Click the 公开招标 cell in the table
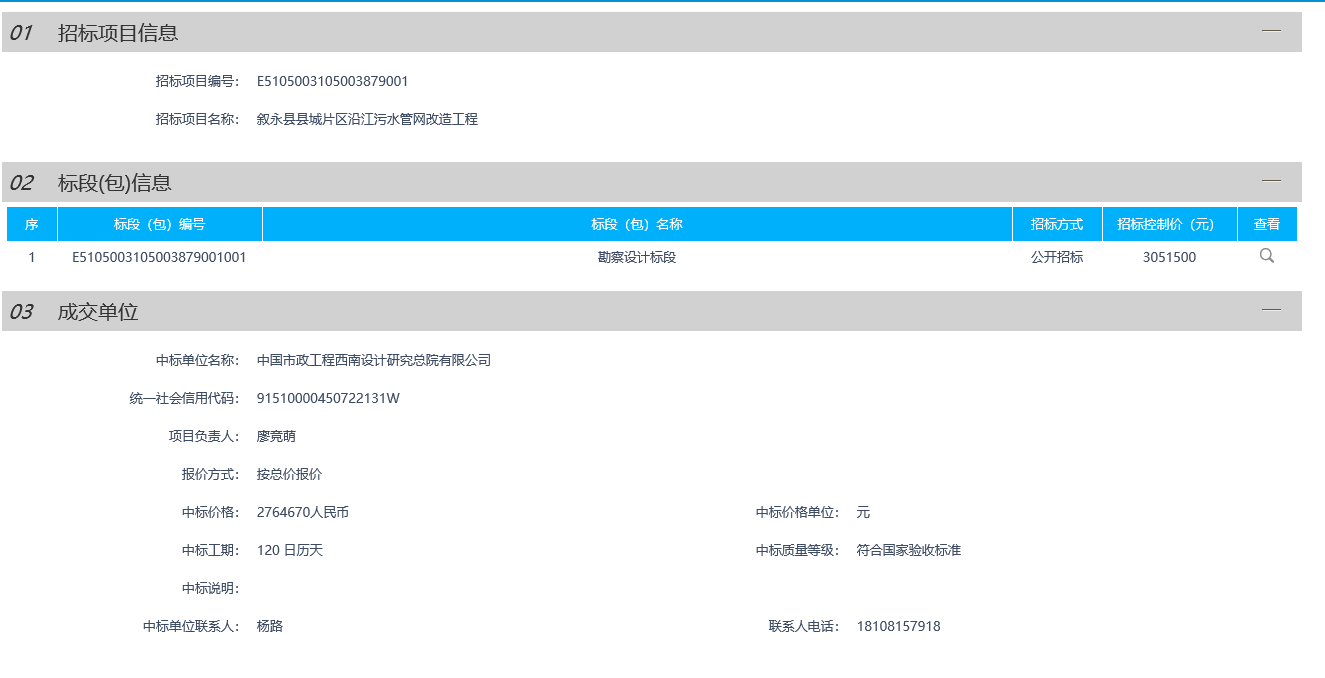Viewport: 1325px width, 678px height. click(x=1057, y=257)
